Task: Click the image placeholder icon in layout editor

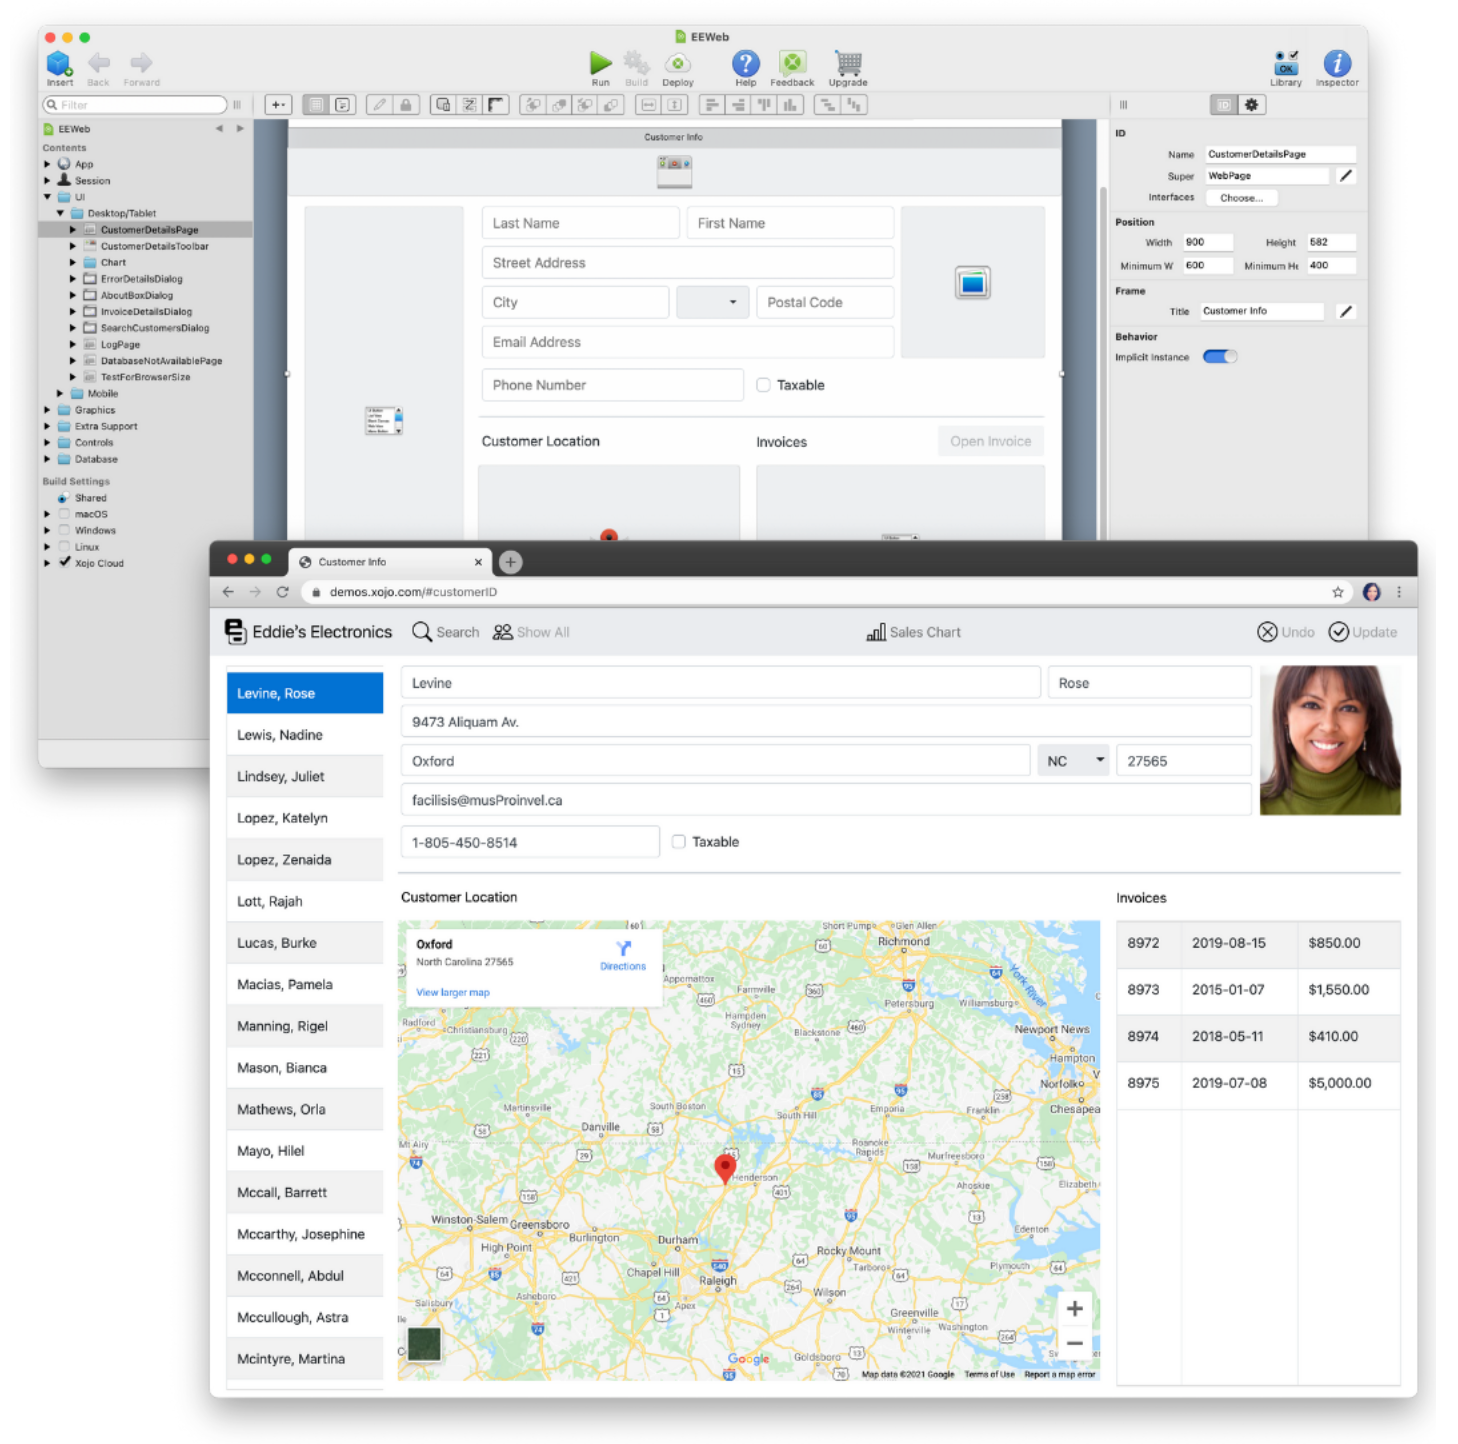Action: (973, 283)
